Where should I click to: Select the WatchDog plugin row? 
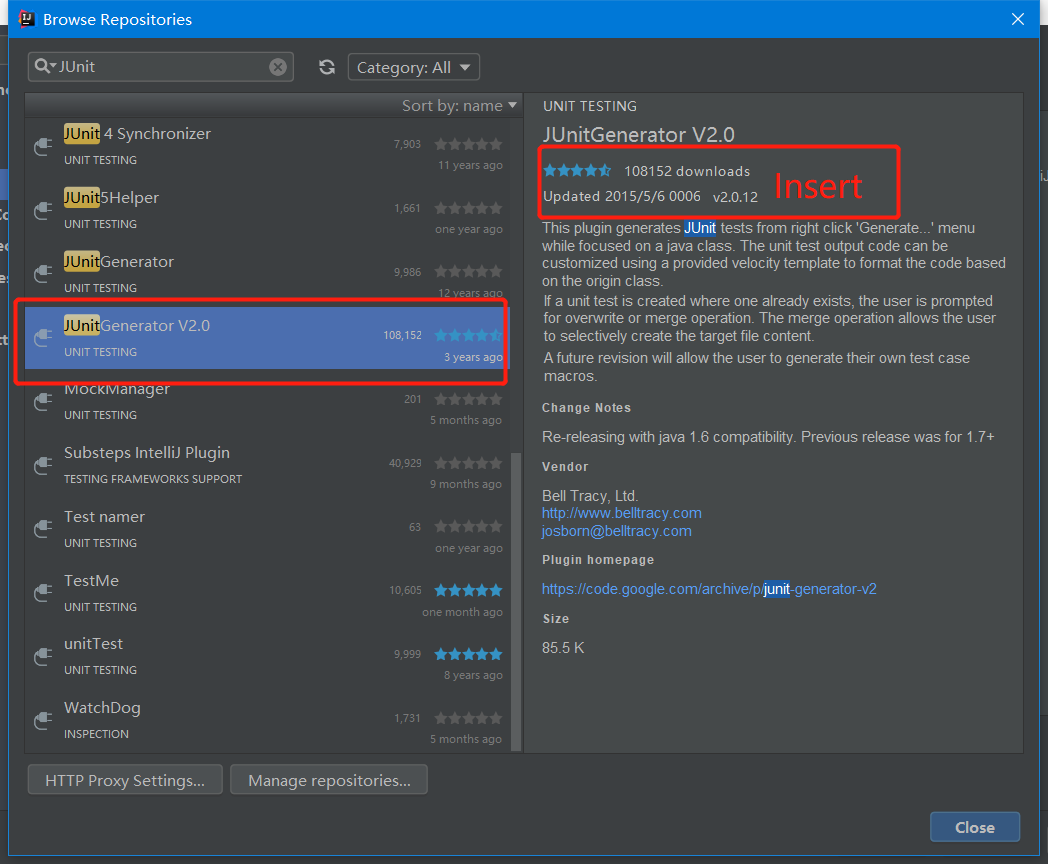[x=267, y=720]
